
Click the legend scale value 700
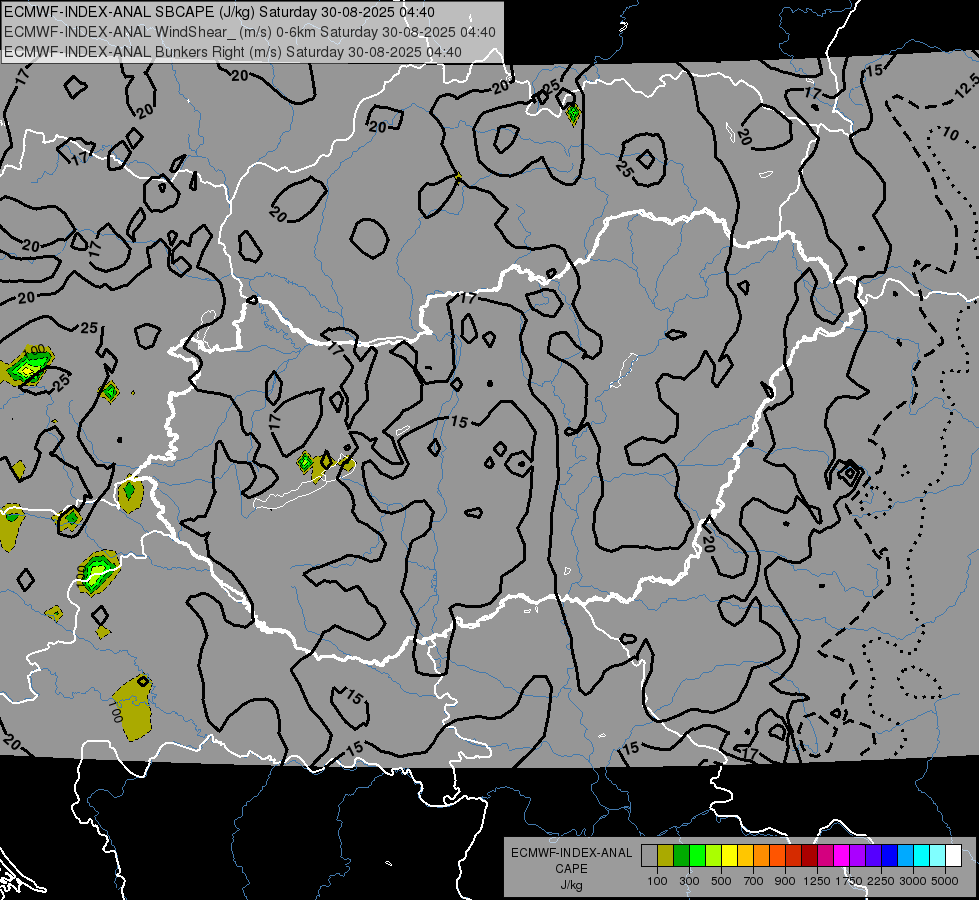[x=754, y=881]
